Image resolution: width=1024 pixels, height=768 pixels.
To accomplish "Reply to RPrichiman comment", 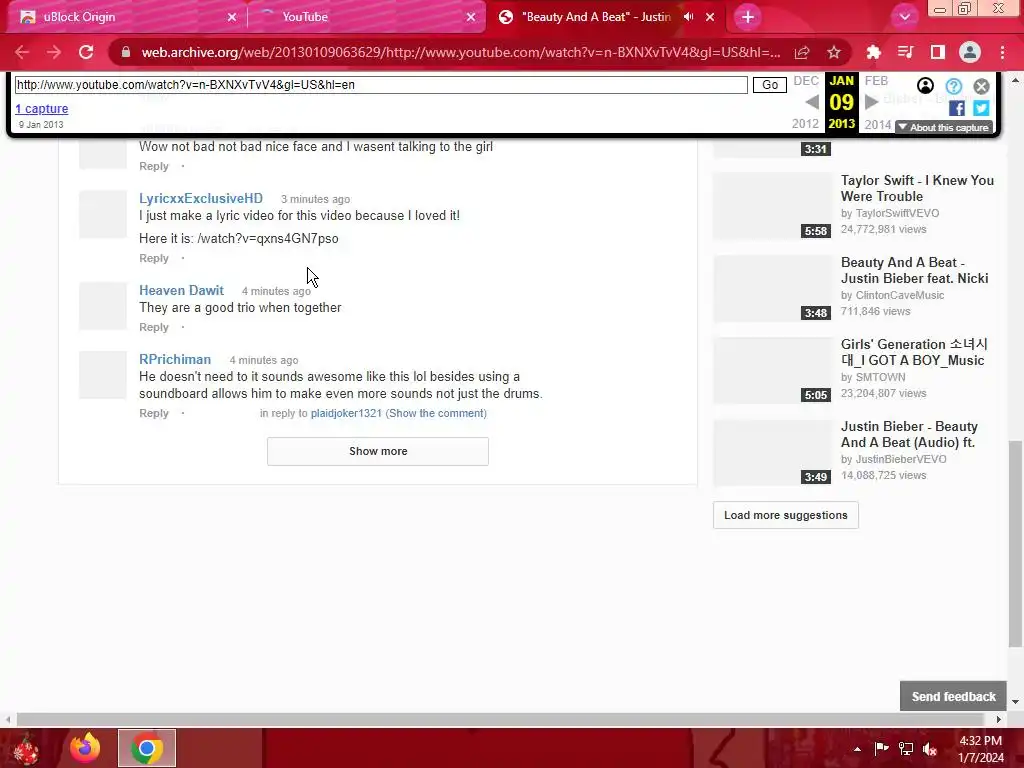I will click(x=153, y=413).
